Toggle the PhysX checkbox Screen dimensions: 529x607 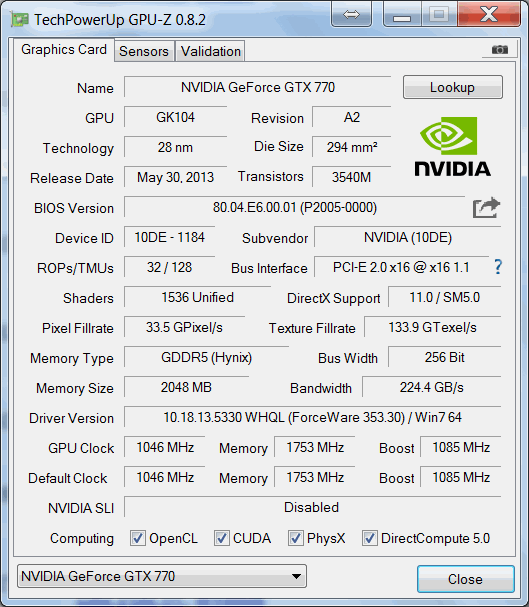295,538
